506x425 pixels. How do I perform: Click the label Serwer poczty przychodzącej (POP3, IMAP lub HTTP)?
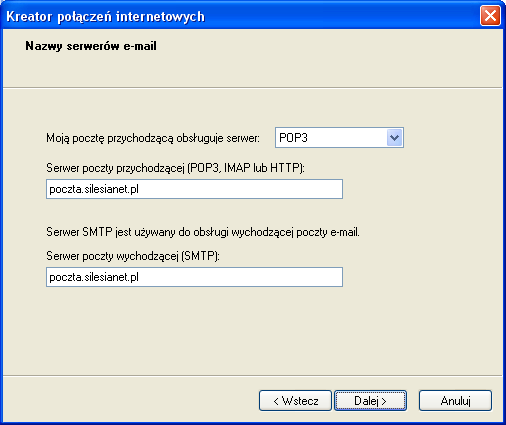175,168
